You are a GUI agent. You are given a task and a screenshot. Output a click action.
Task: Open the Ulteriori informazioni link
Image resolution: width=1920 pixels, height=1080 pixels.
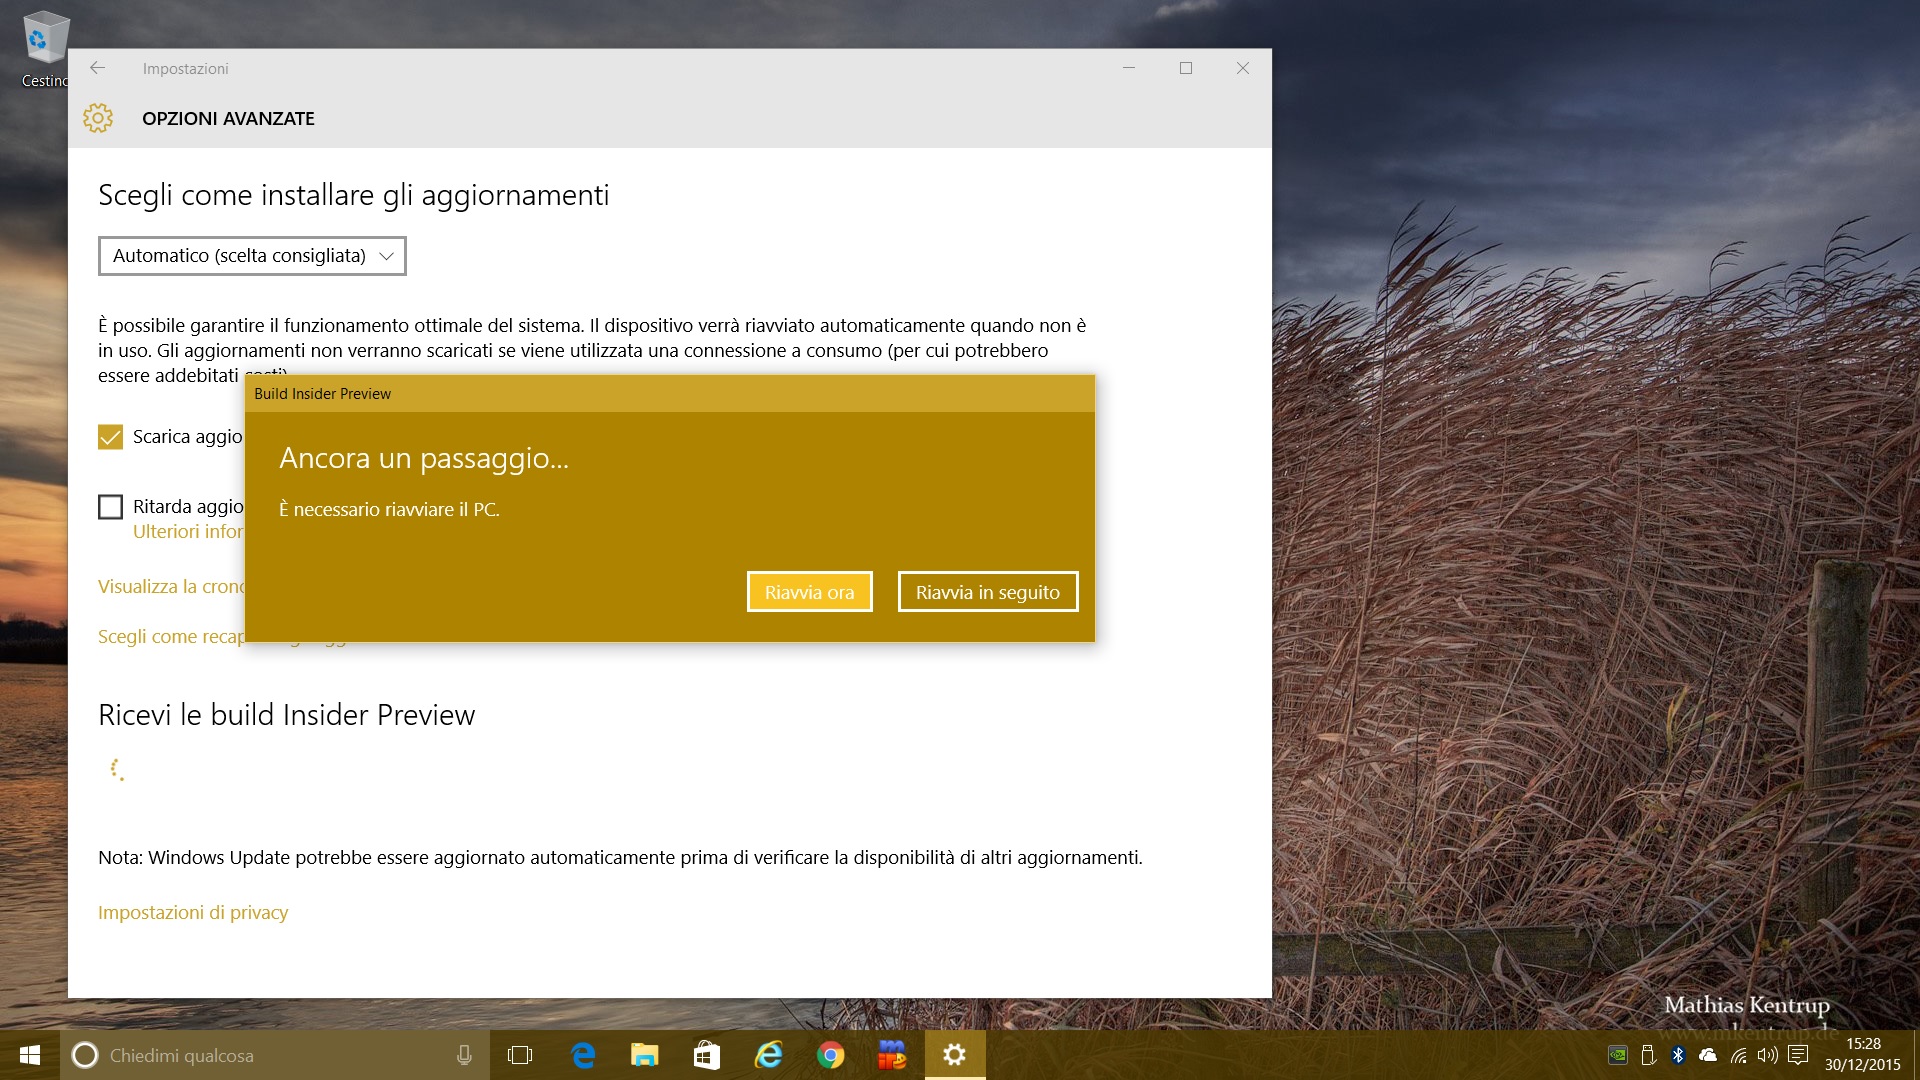[188, 532]
